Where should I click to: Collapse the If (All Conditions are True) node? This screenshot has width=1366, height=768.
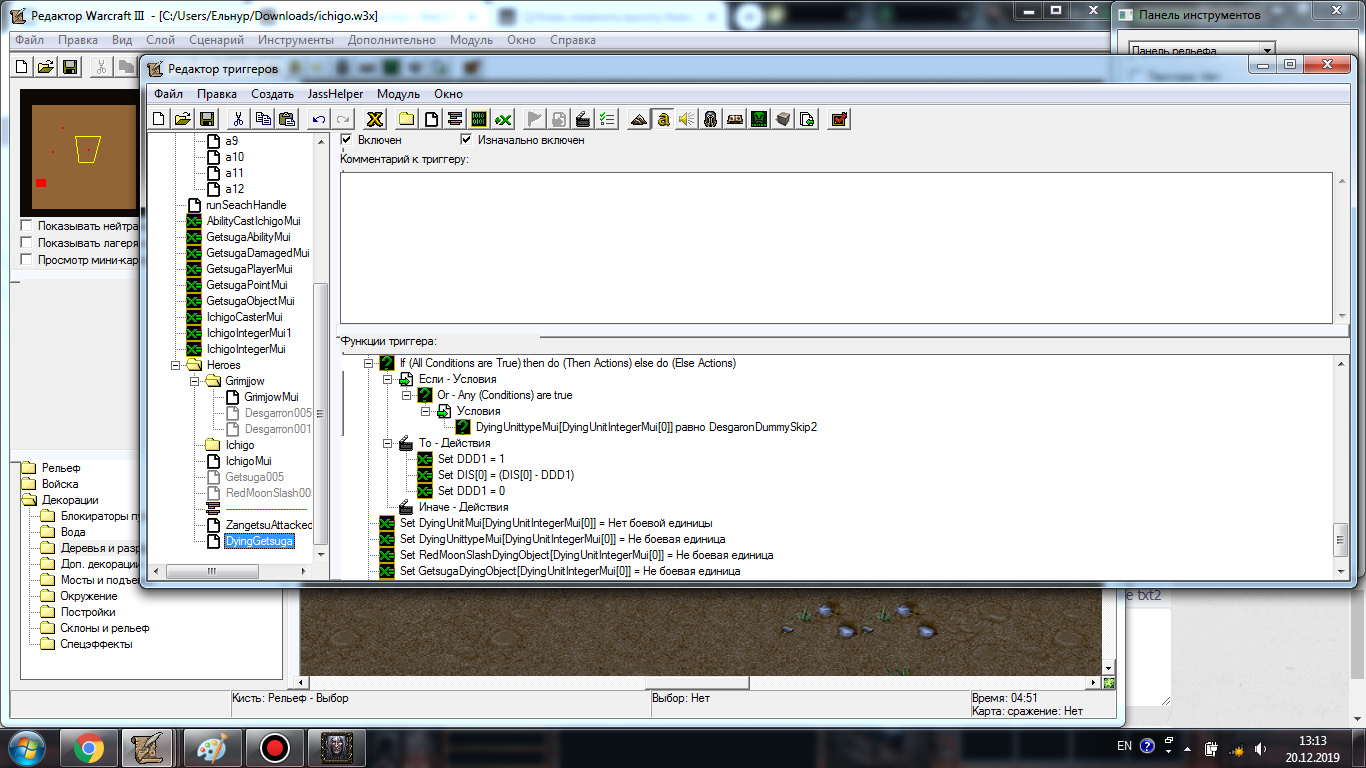click(x=368, y=363)
